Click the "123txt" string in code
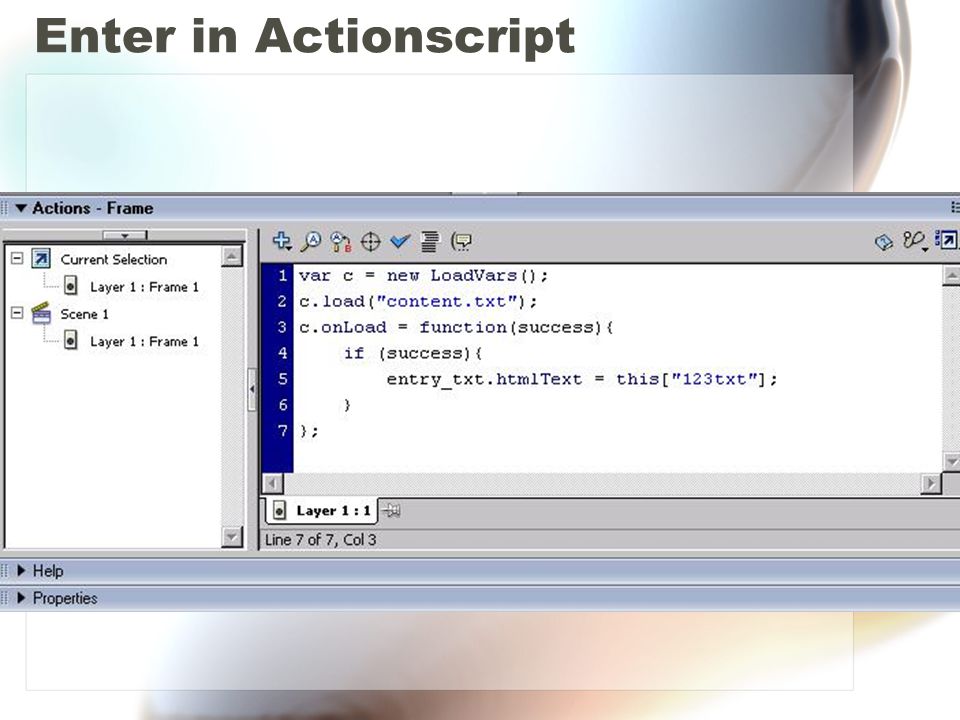Viewport: 960px width, 720px height. point(714,379)
